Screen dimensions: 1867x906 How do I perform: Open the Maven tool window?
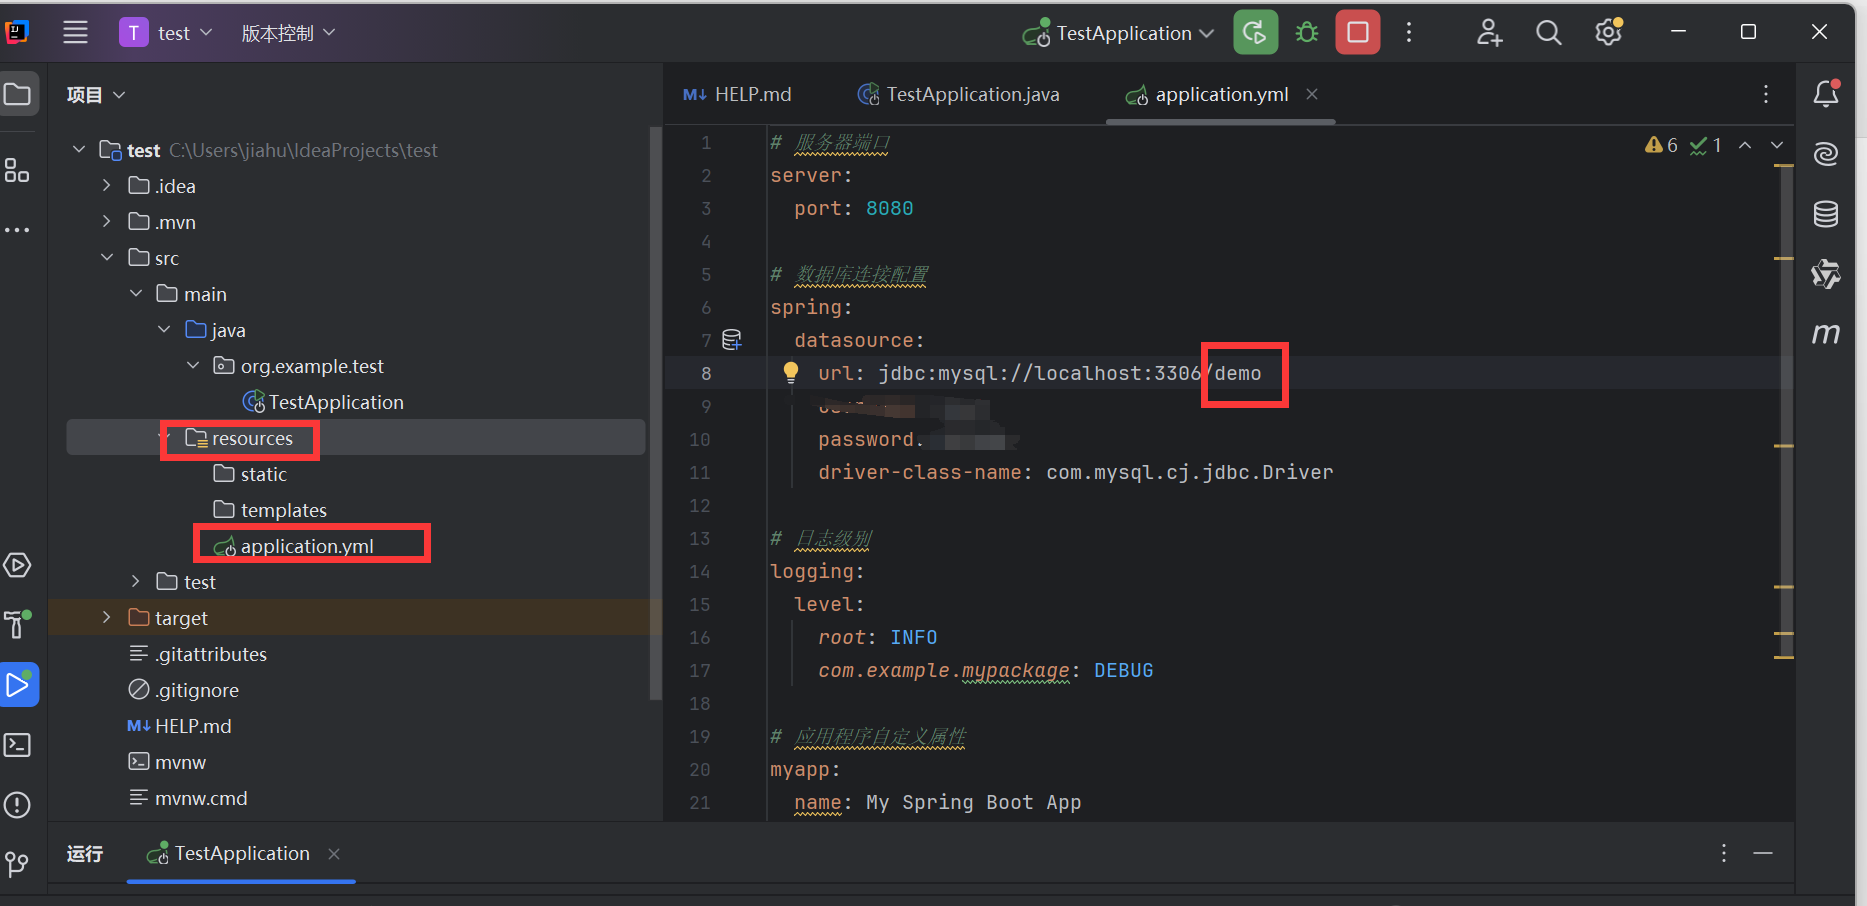coord(1826,333)
